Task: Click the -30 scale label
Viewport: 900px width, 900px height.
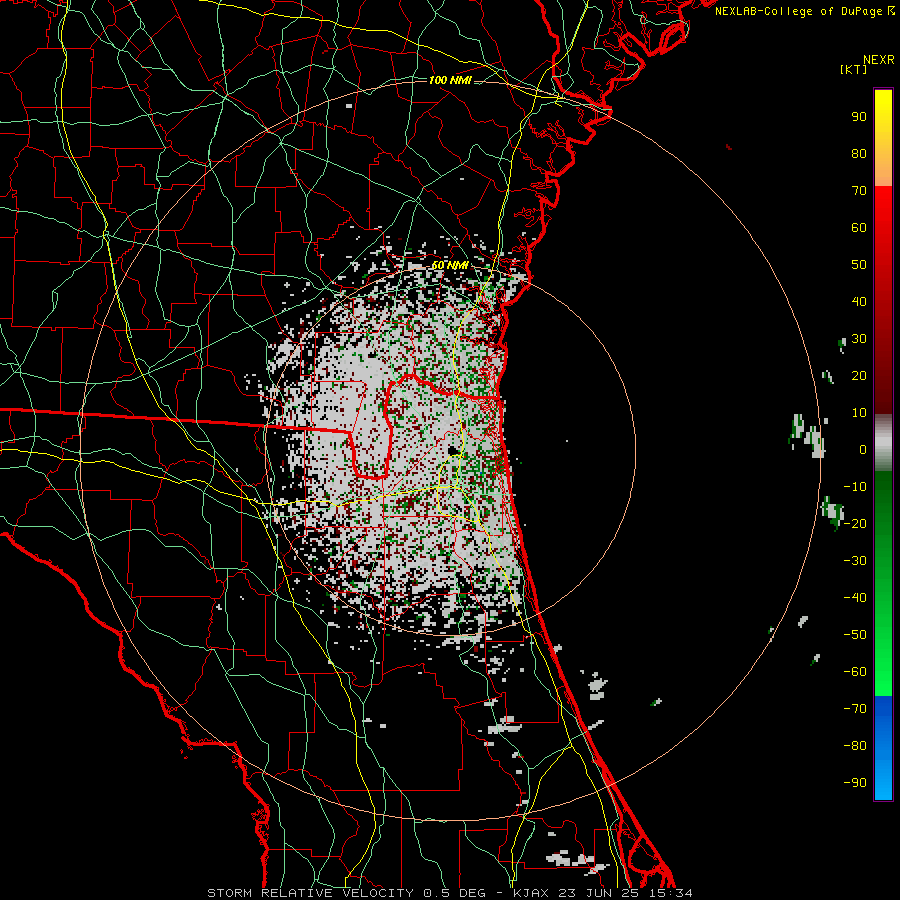Action: coord(855,561)
